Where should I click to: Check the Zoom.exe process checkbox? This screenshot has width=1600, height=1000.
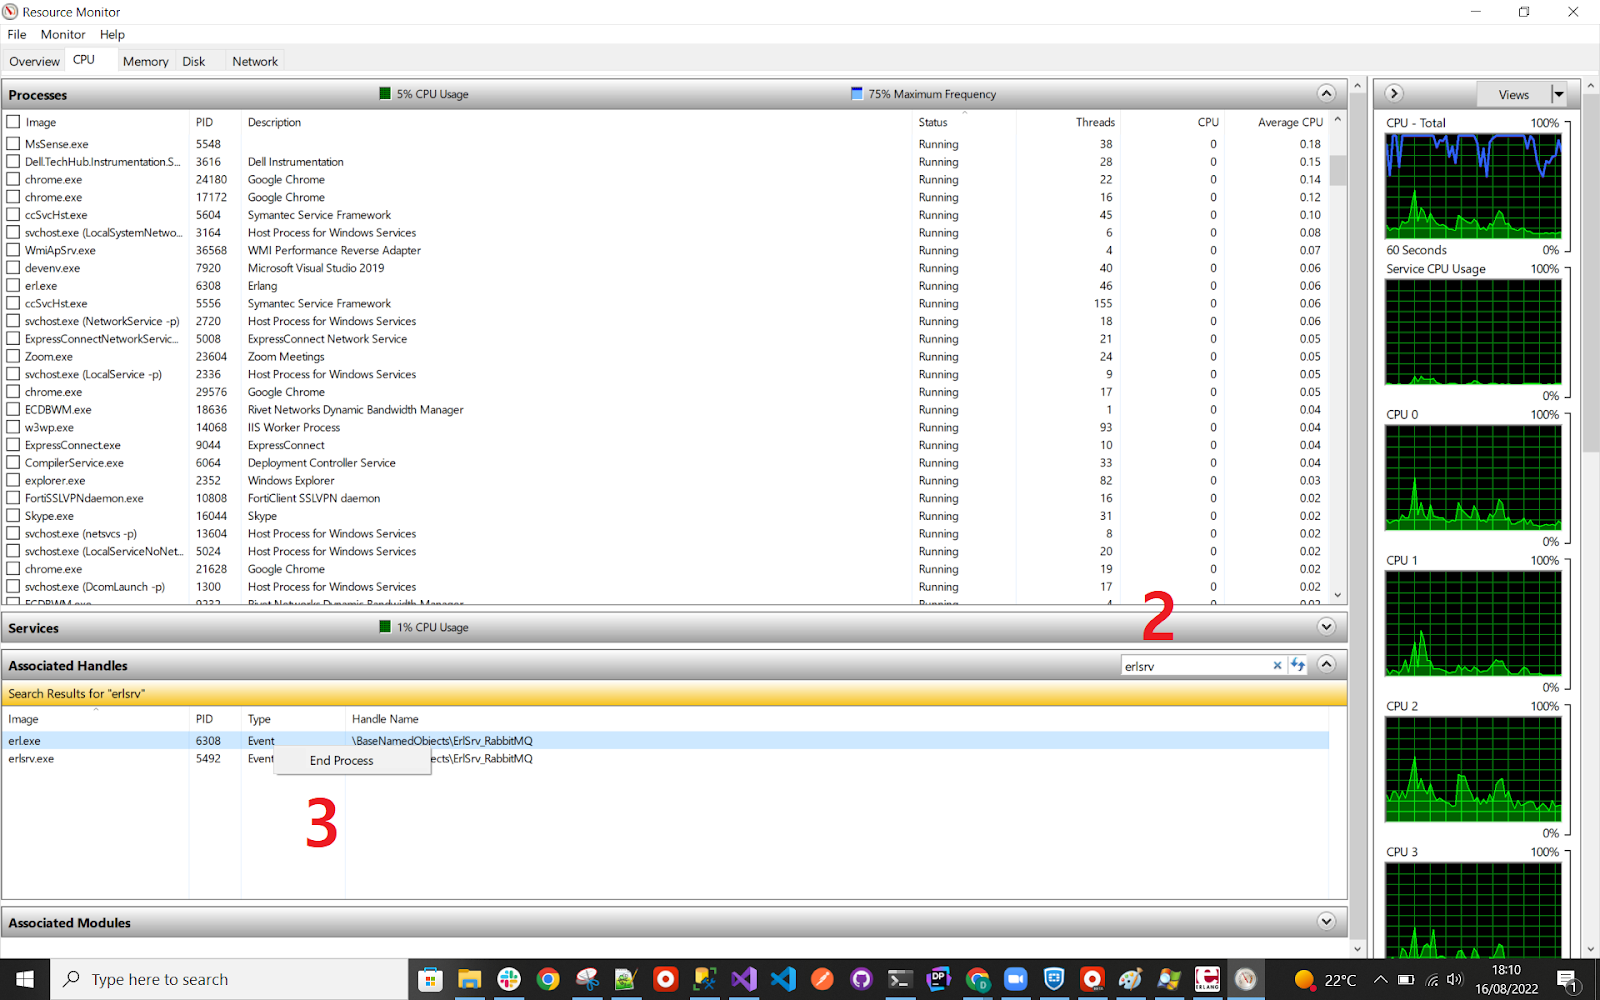(x=14, y=356)
